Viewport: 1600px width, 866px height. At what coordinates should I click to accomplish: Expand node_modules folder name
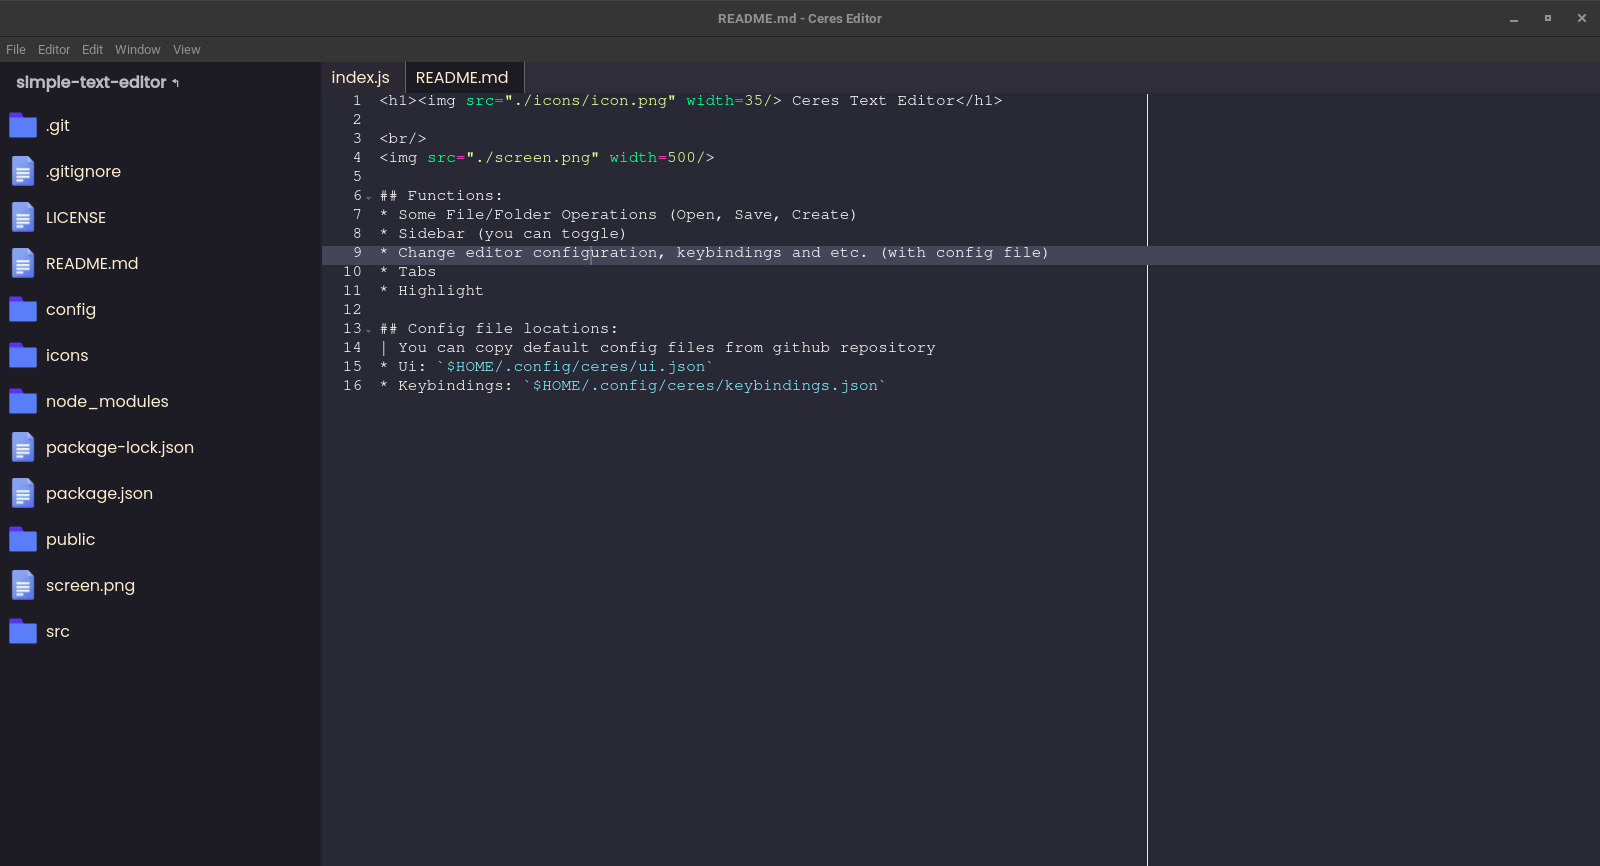pos(107,401)
